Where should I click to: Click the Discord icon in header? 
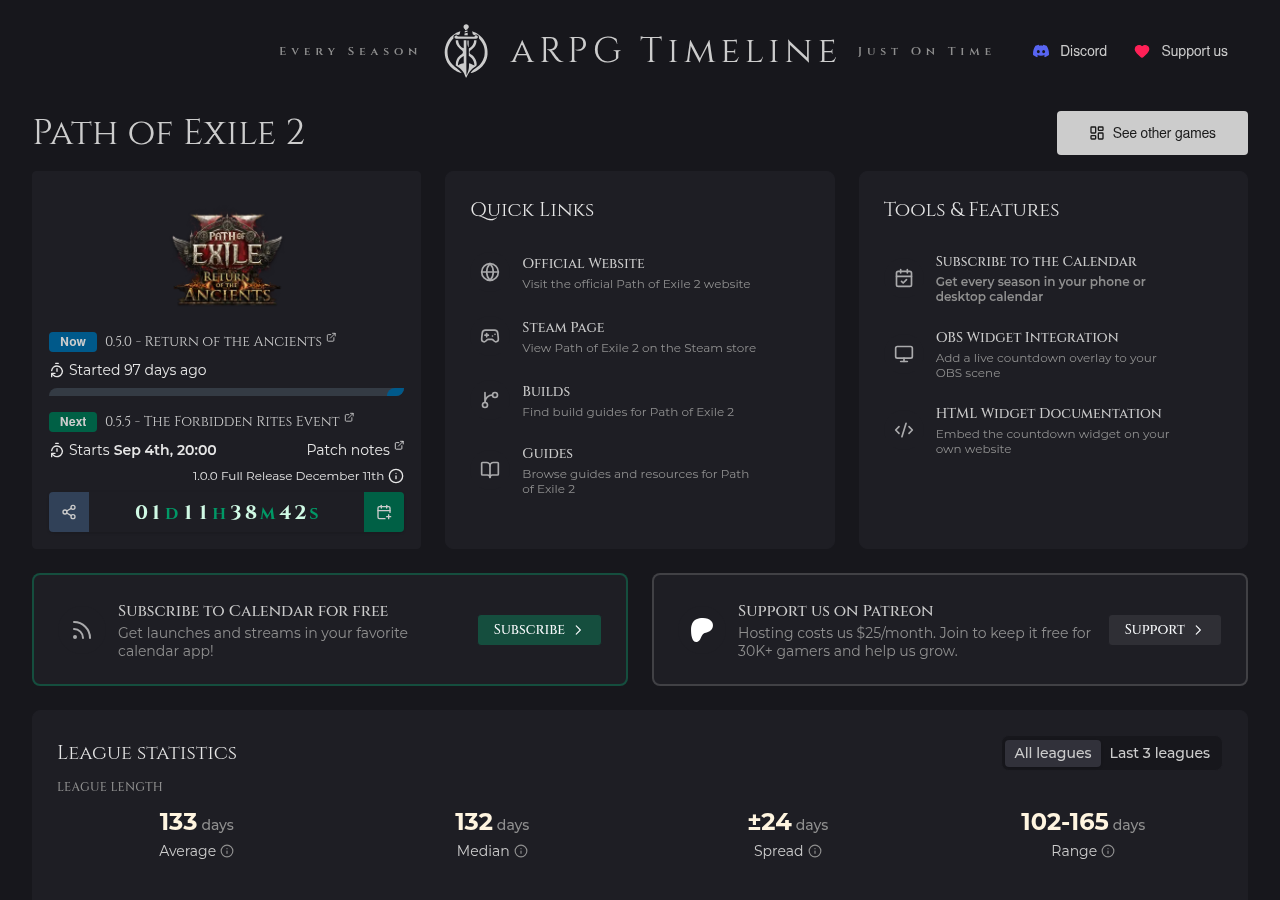coord(1041,51)
